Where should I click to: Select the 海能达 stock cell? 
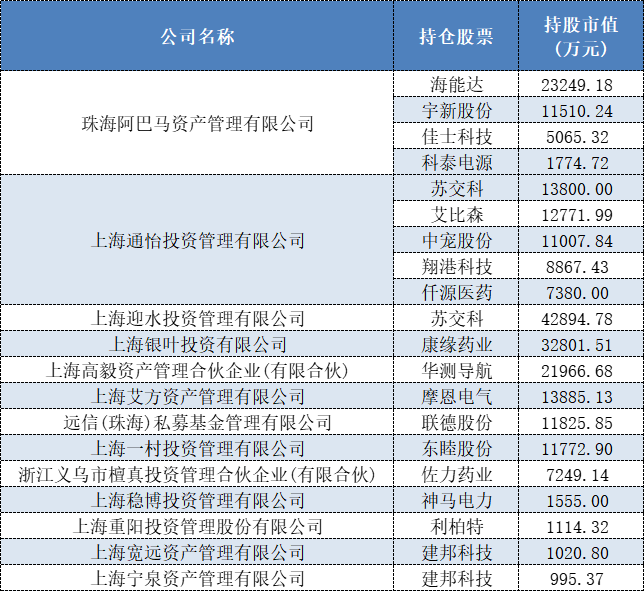(x=456, y=84)
